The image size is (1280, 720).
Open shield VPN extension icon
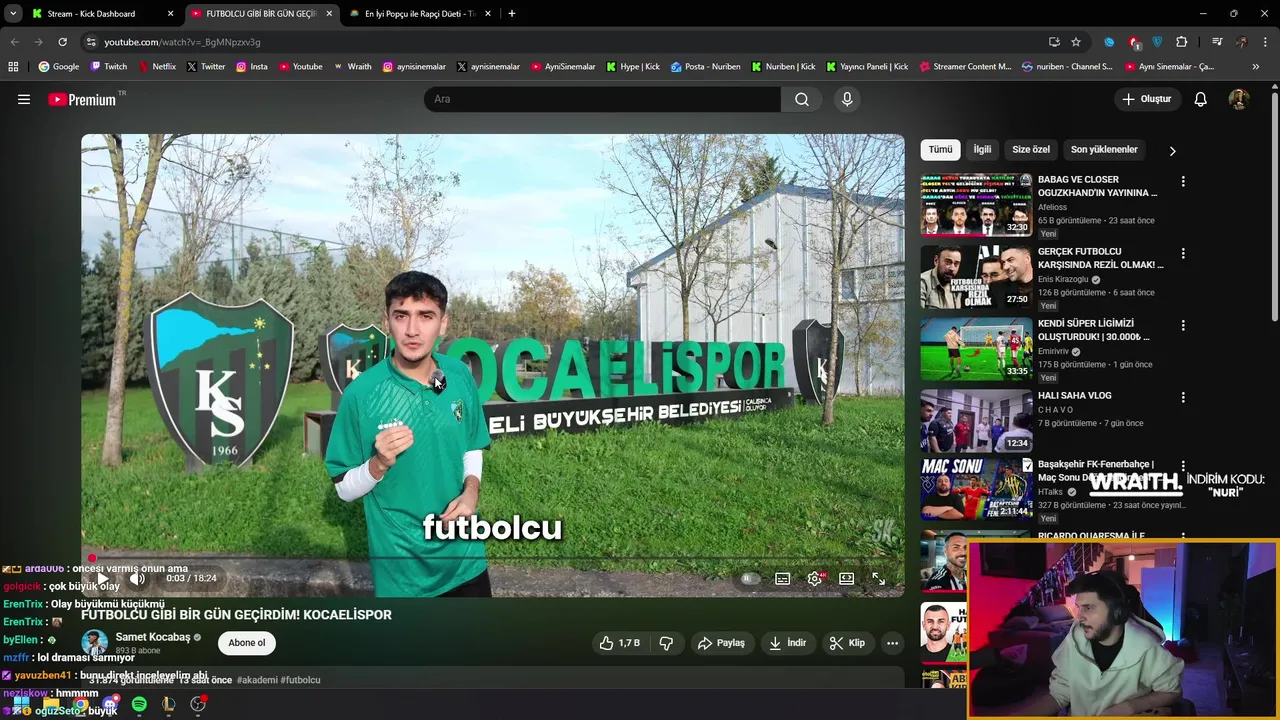pyautogui.click(x=1158, y=42)
